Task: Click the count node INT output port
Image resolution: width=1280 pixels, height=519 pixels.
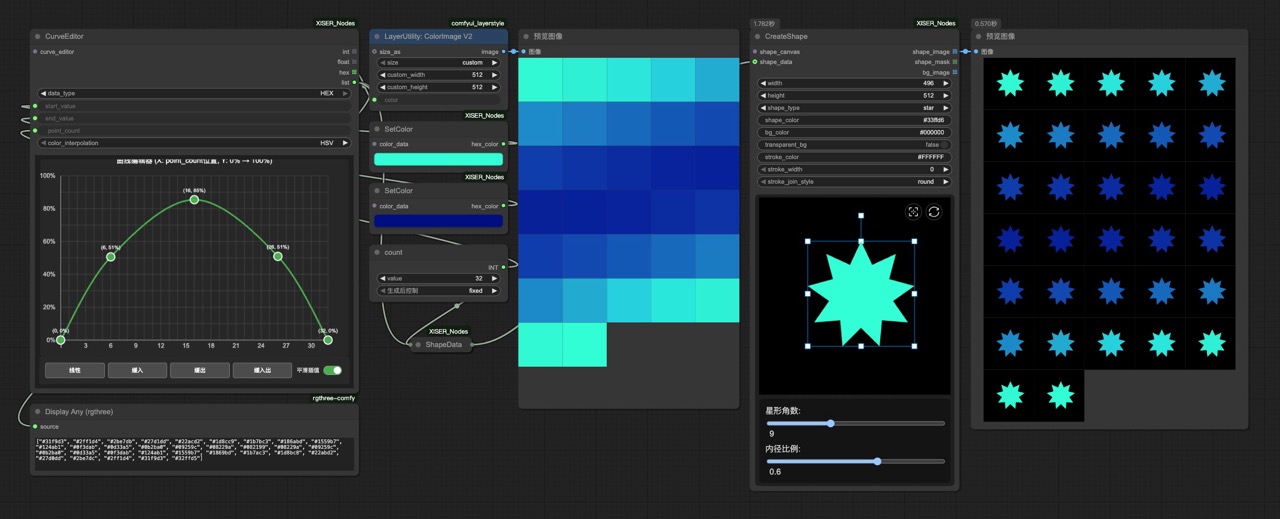Action: [503, 267]
